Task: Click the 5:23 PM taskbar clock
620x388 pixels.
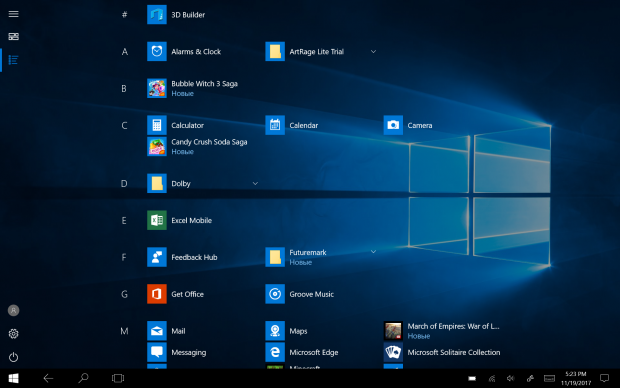Action: pos(576,378)
